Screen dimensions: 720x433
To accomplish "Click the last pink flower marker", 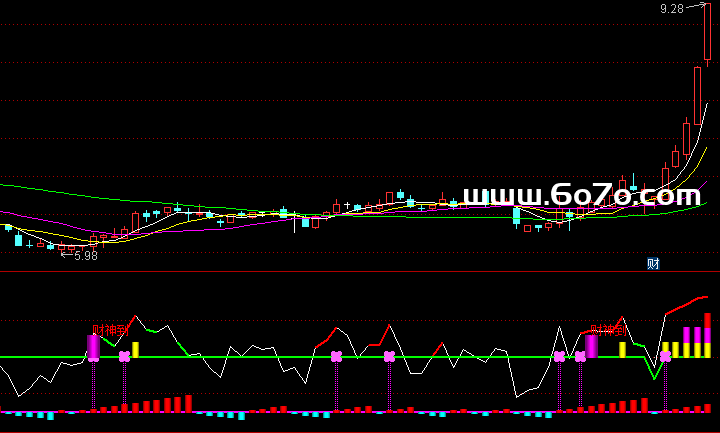I will (x=665, y=357).
